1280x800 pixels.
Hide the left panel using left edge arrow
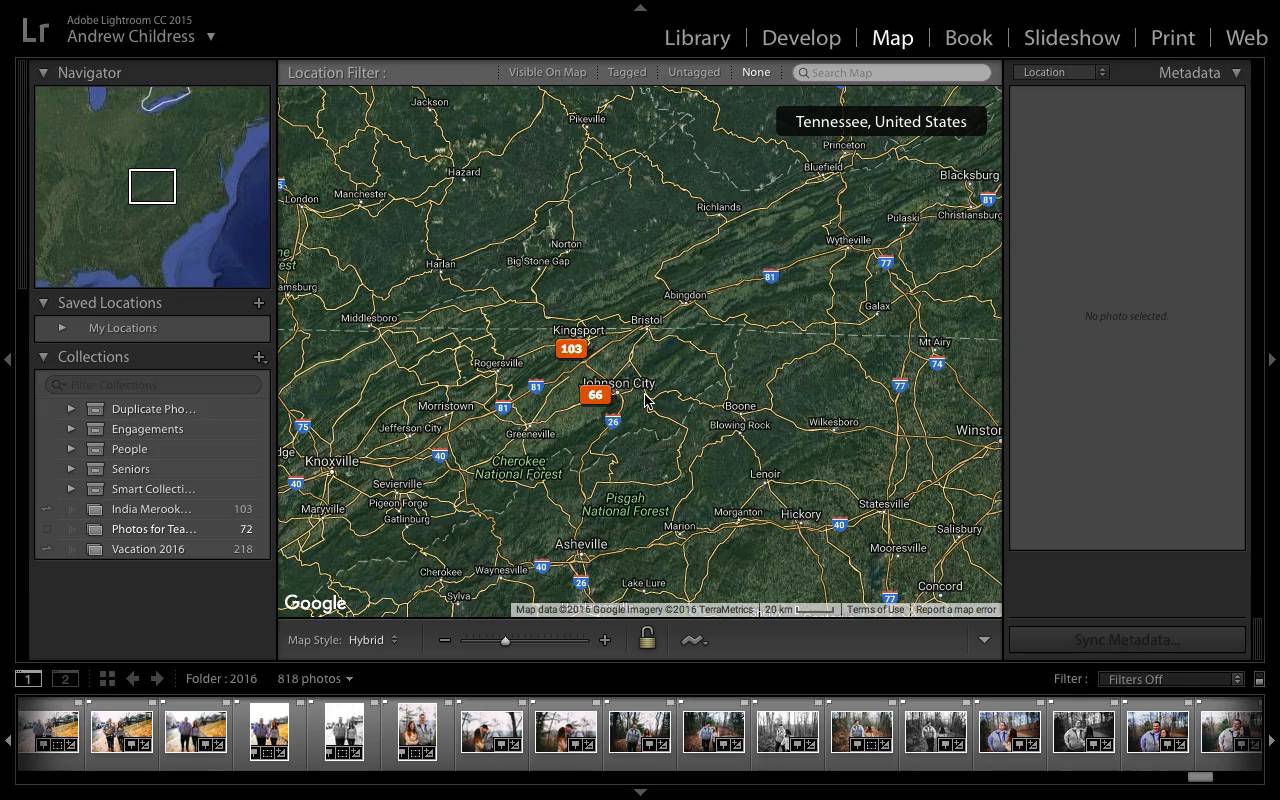pos(7,359)
